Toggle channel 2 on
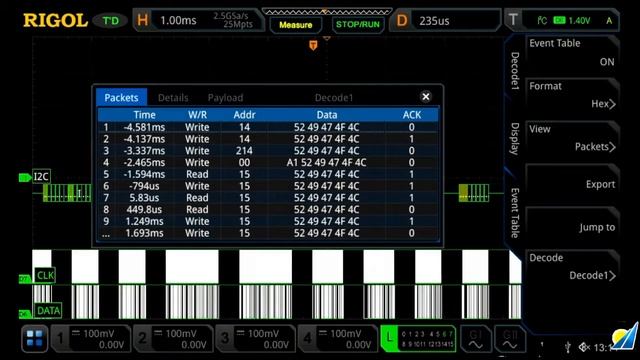 click(x=173, y=338)
